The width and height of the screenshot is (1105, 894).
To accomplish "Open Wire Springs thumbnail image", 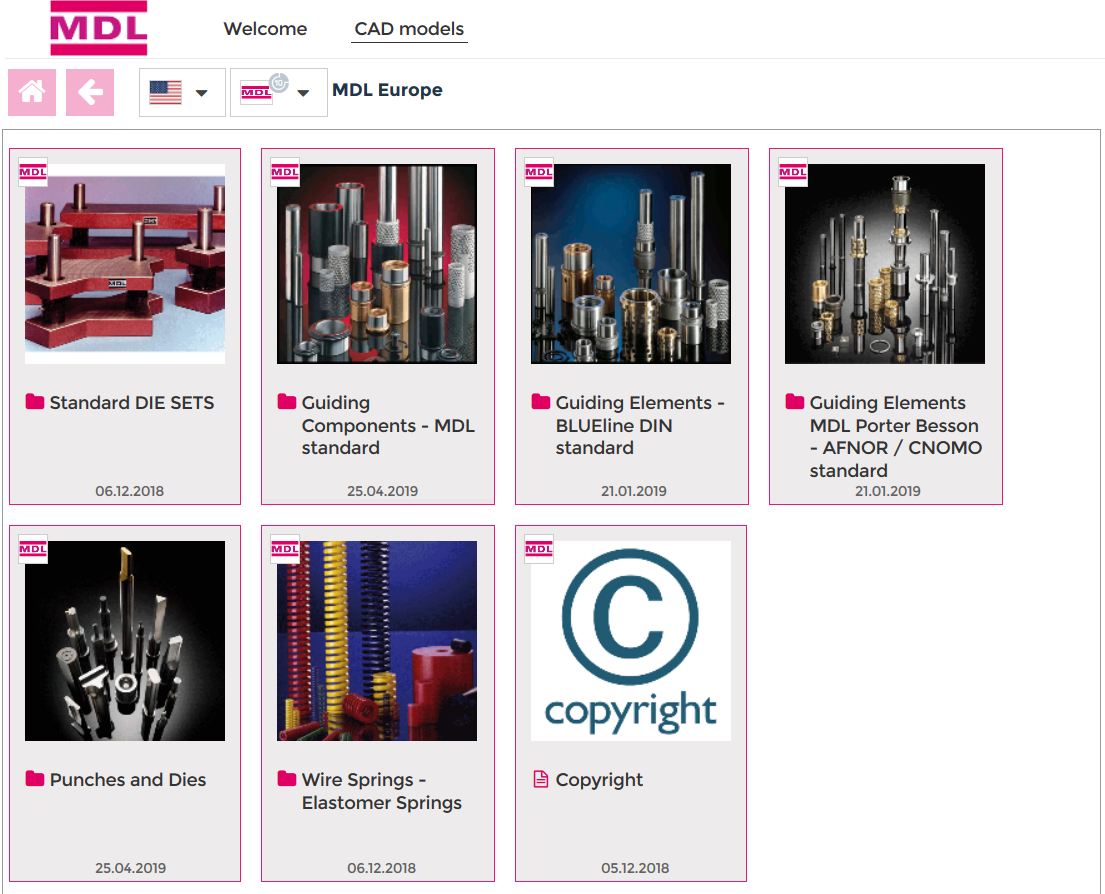I will [377, 641].
